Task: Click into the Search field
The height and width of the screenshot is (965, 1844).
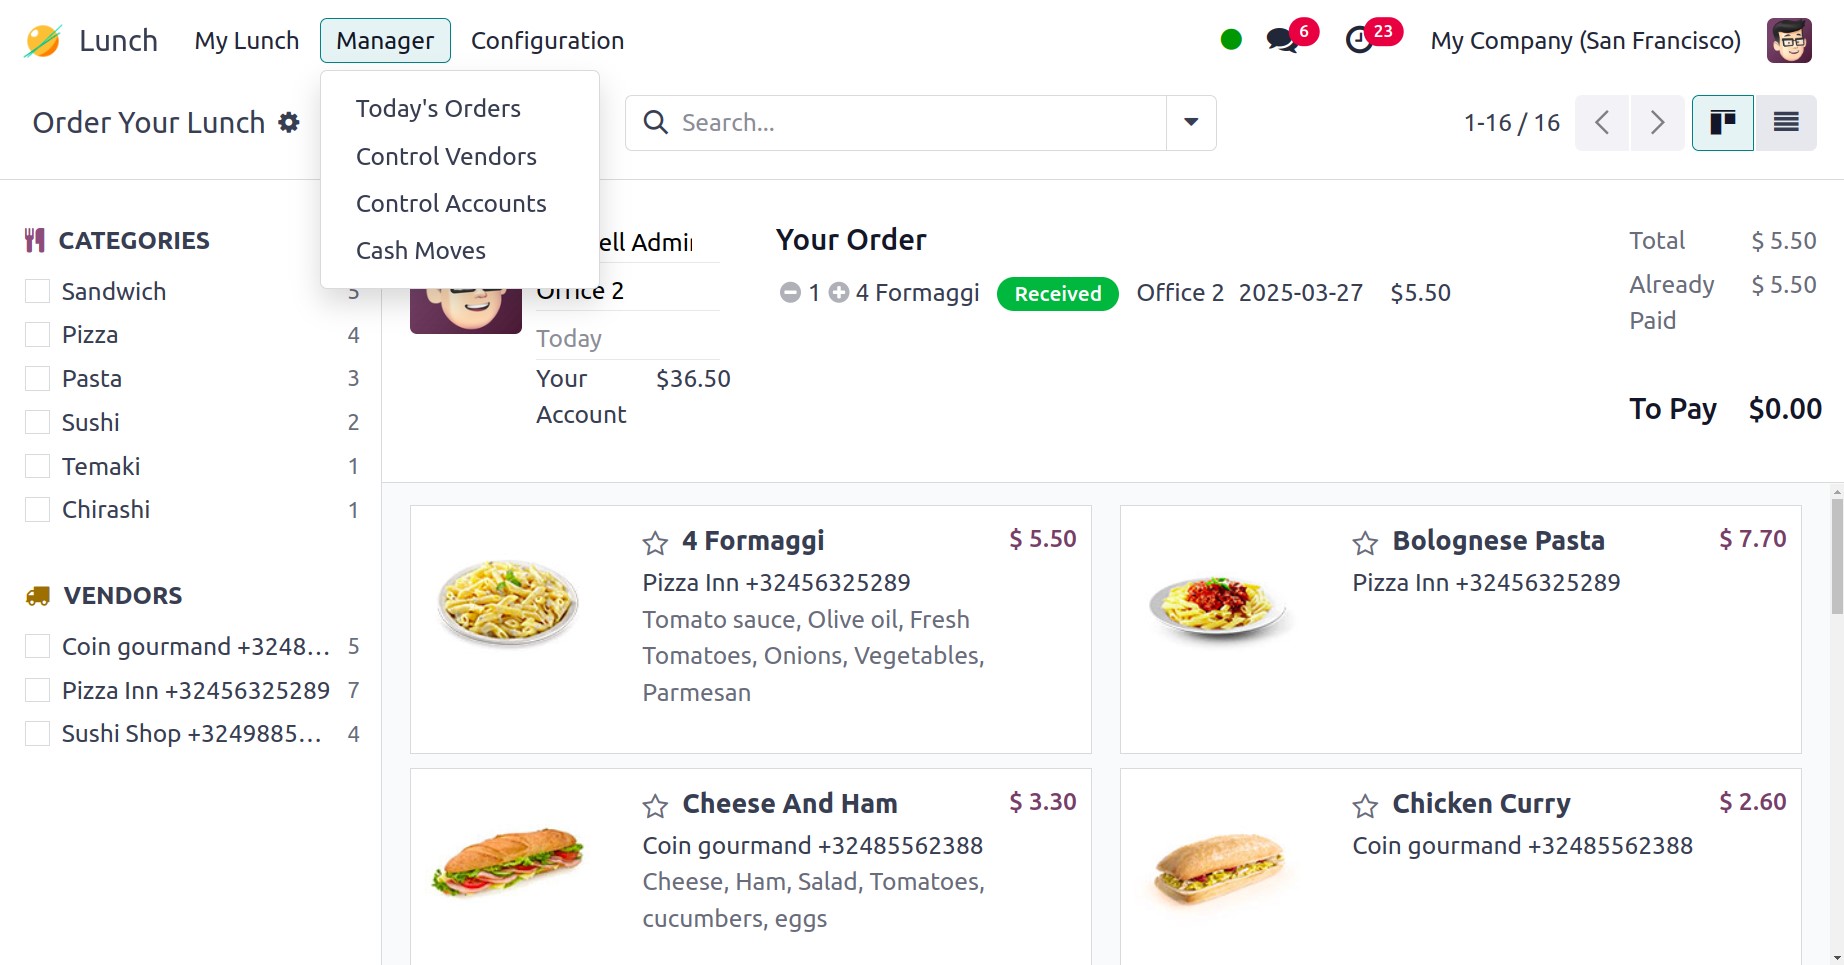Action: click(900, 122)
